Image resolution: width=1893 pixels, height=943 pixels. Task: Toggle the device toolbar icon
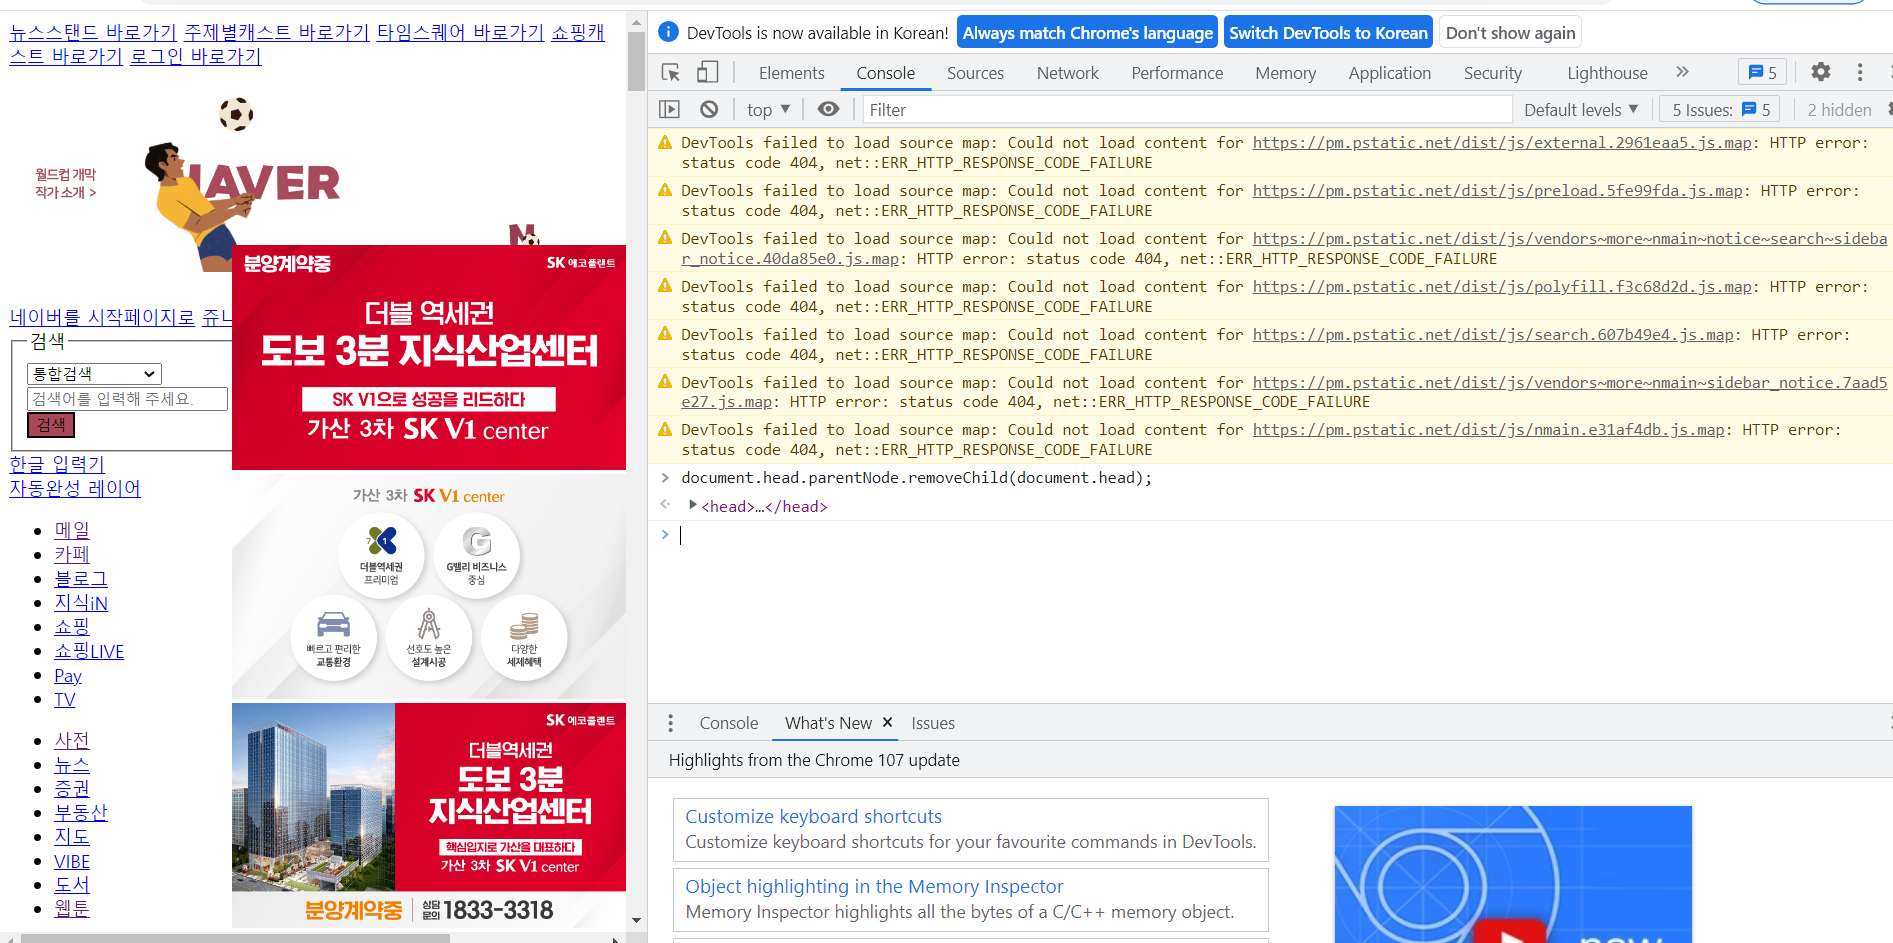(707, 72)
